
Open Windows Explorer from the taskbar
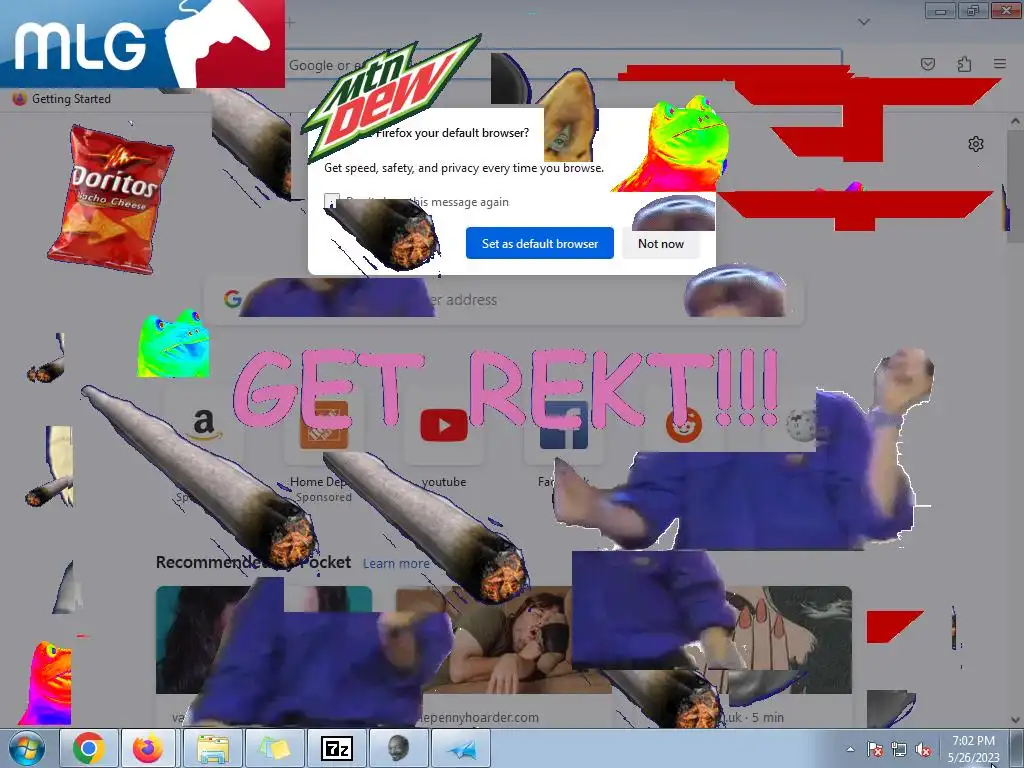[213, 748]
